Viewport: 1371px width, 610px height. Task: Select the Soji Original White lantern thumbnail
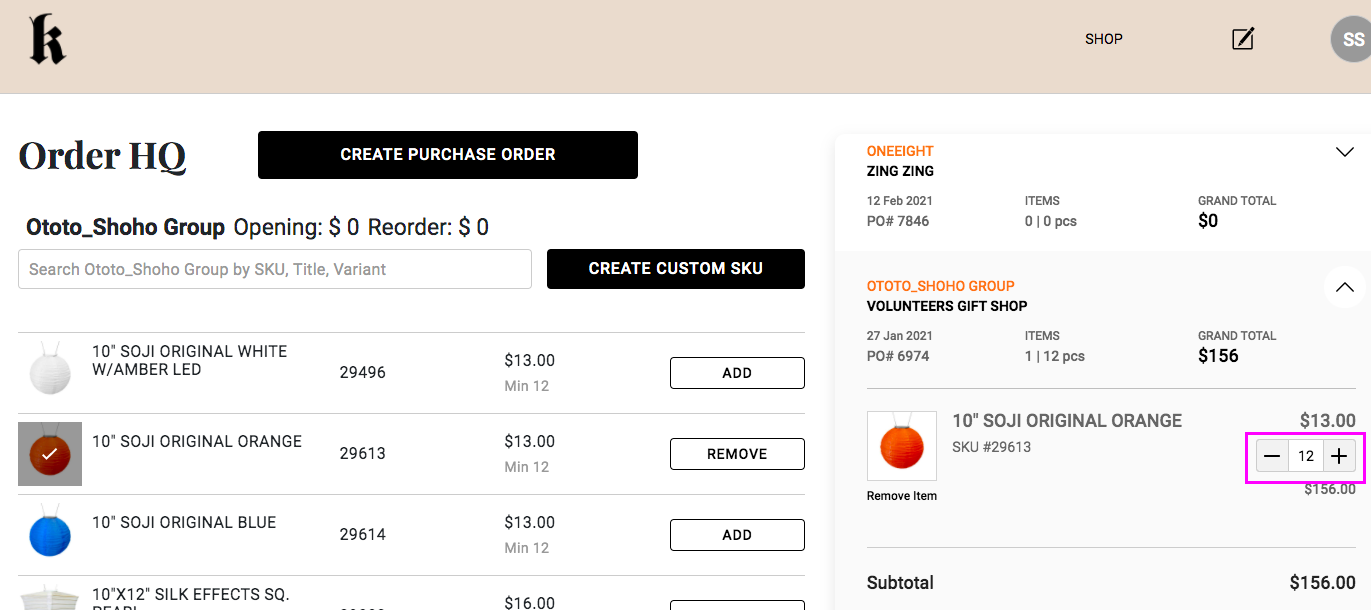point(50,373)
